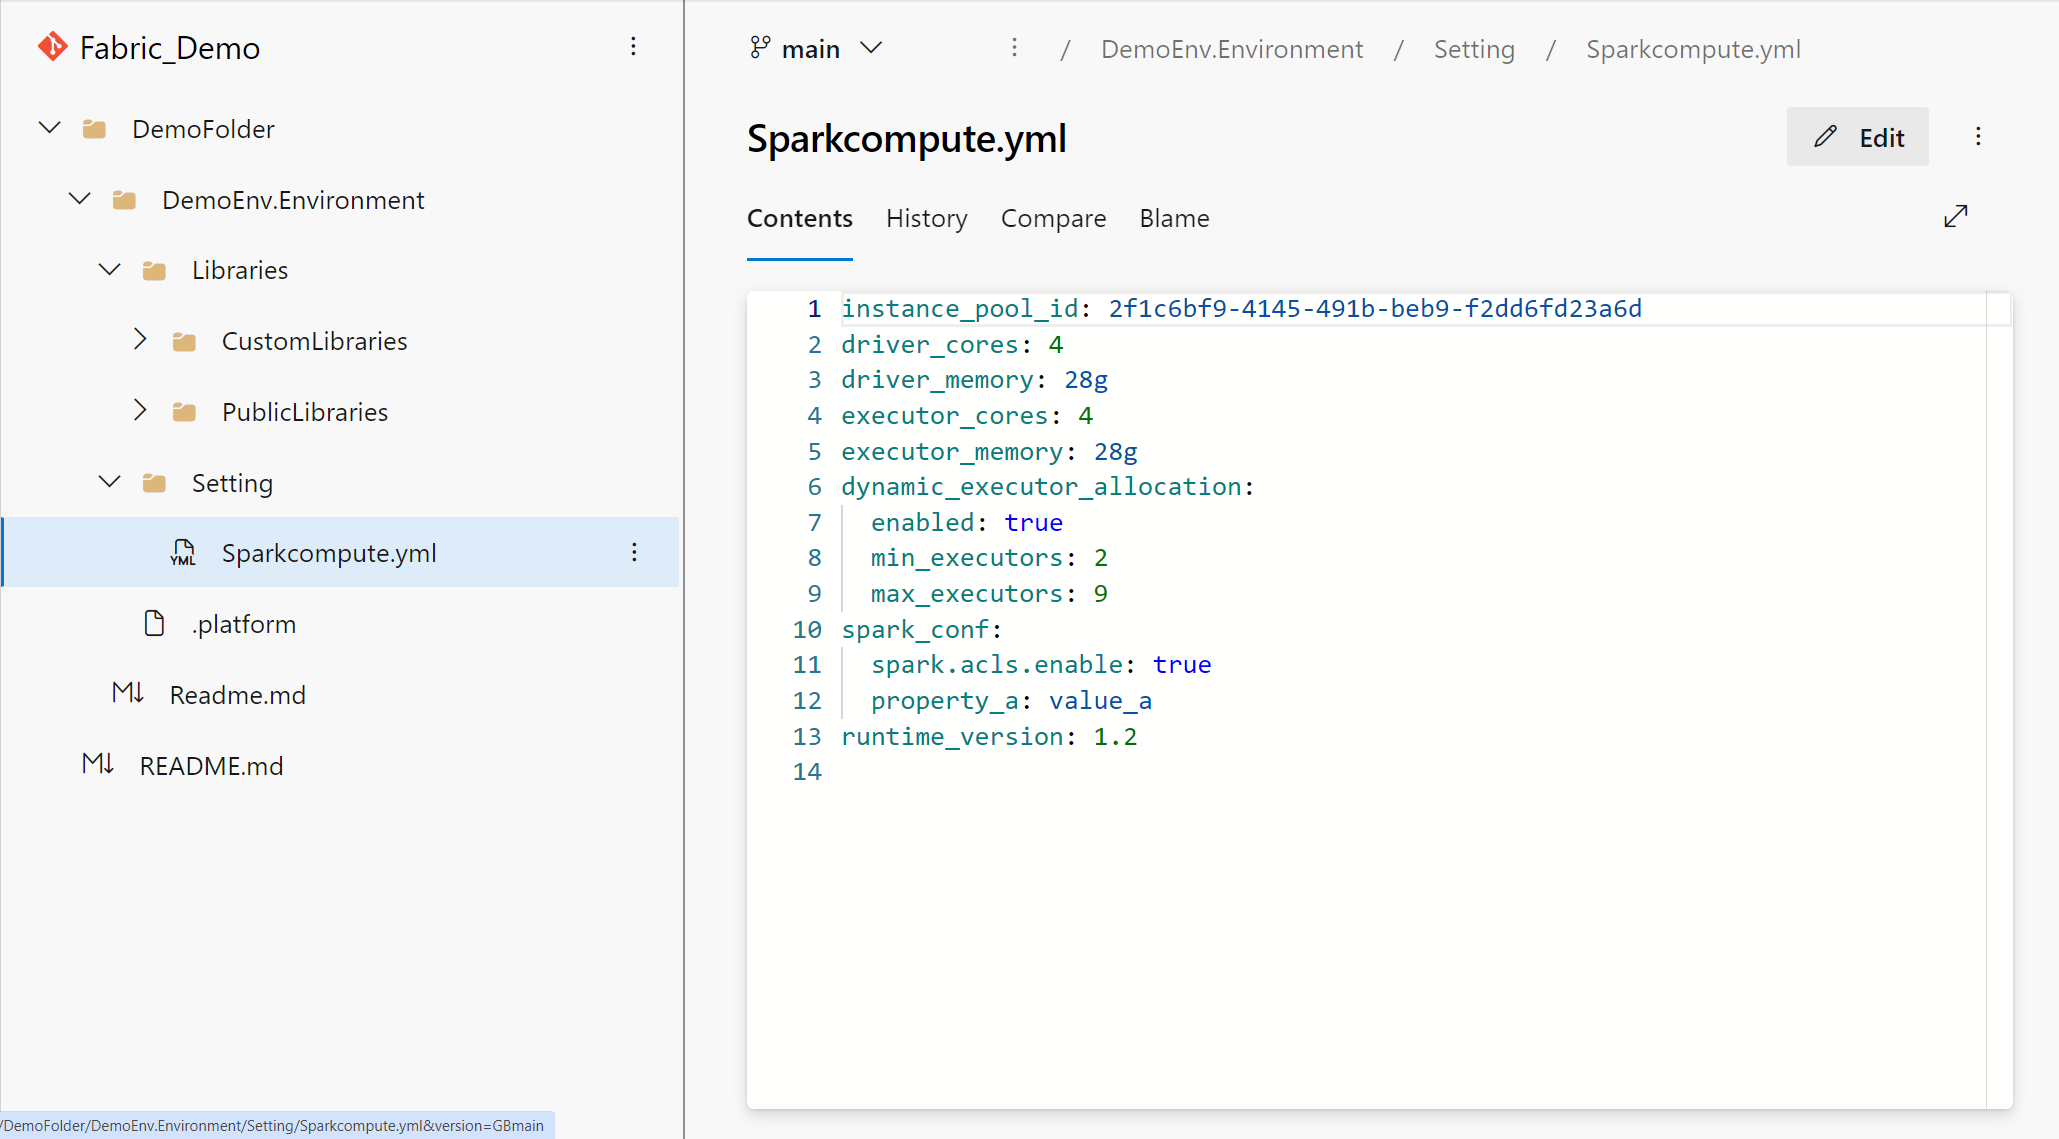Viewport: 2059px width, 1139px height.
Task: Select the Compare tab
Action: (1053, 217)
